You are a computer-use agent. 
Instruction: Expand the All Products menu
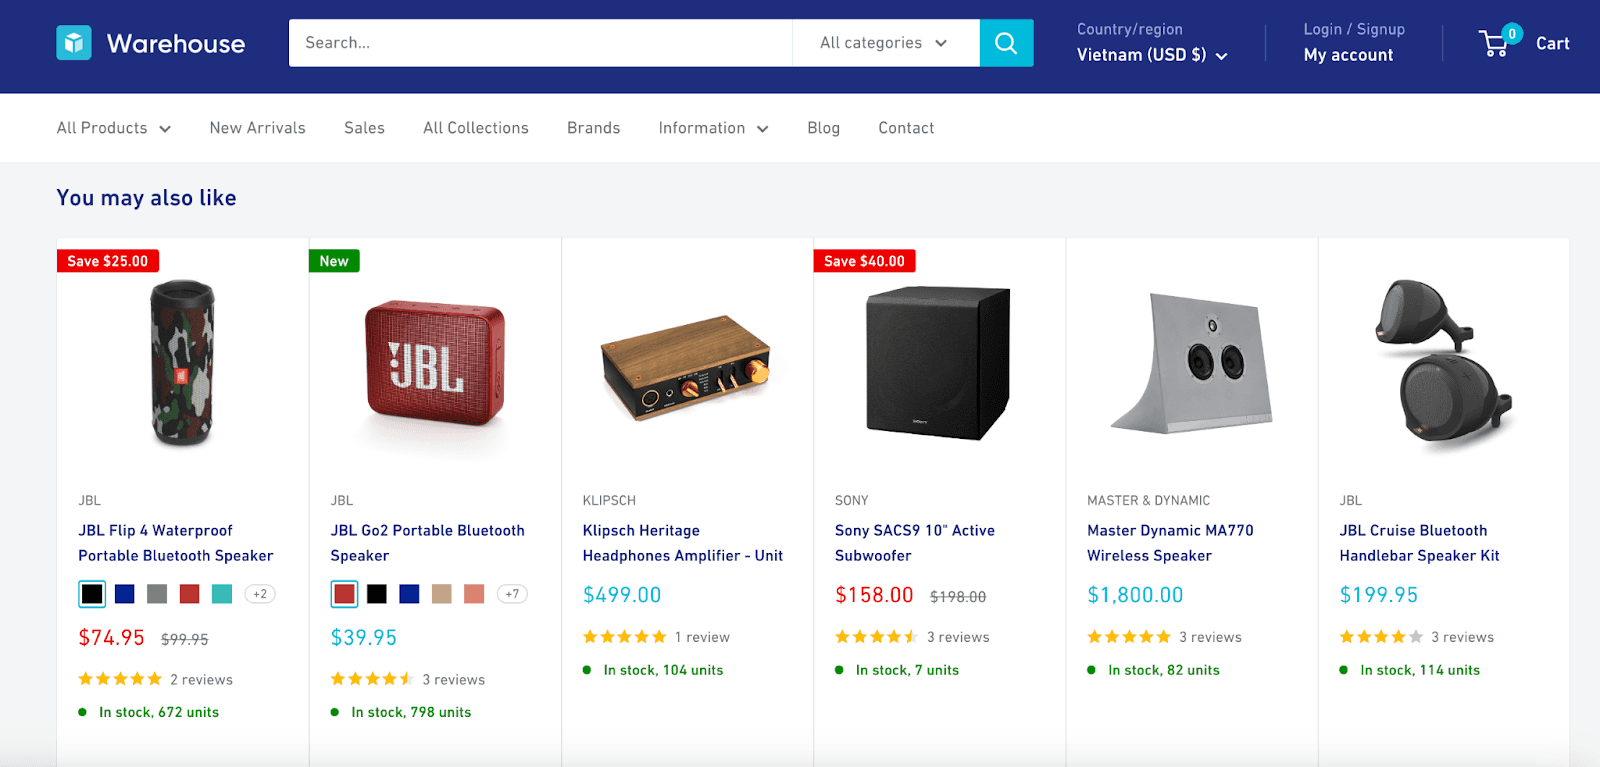(x=114, y=128)
